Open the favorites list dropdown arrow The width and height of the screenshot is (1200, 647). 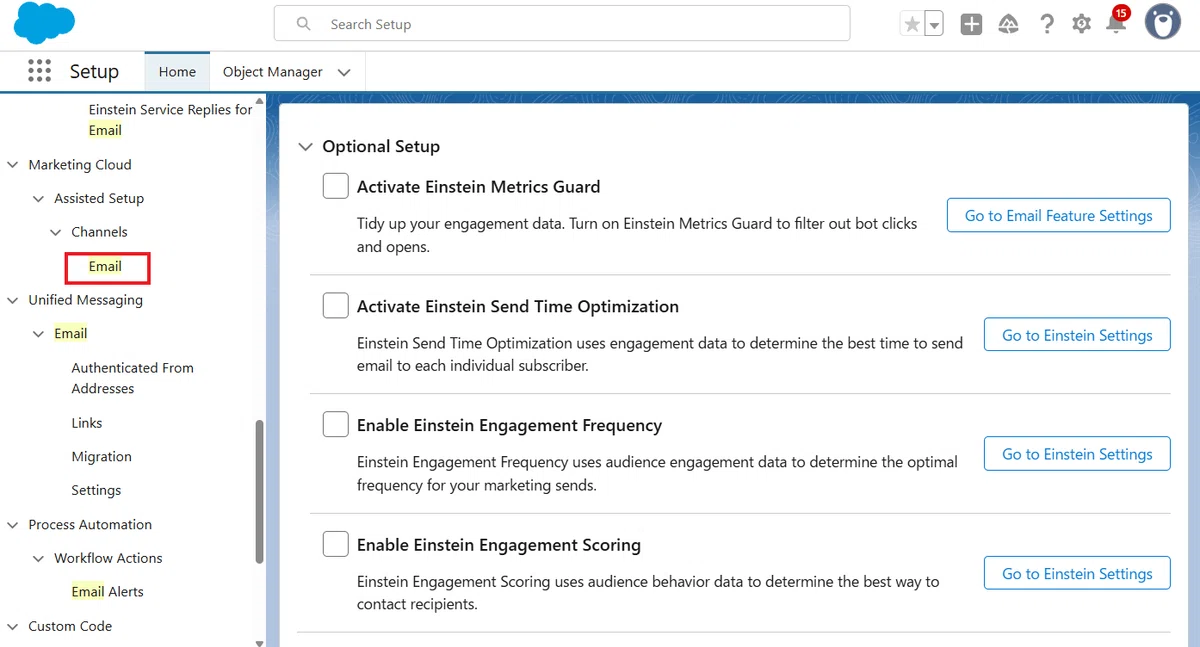934,24
